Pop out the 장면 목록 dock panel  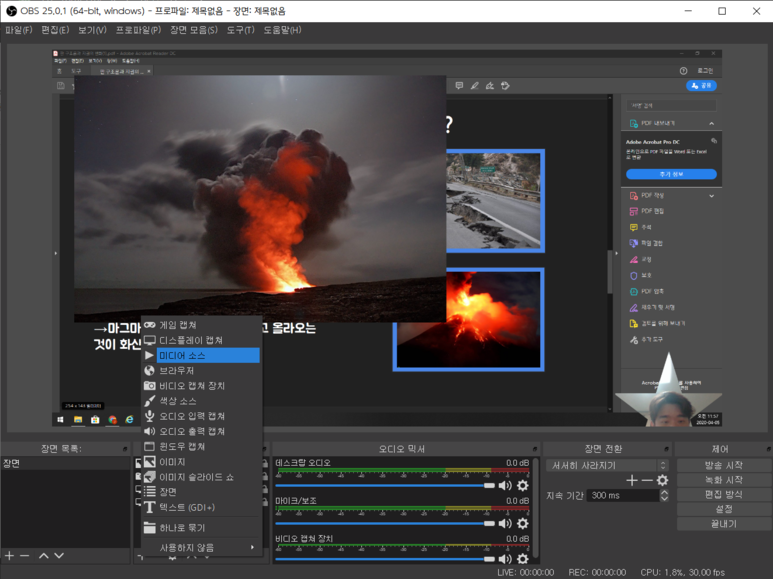125,449
